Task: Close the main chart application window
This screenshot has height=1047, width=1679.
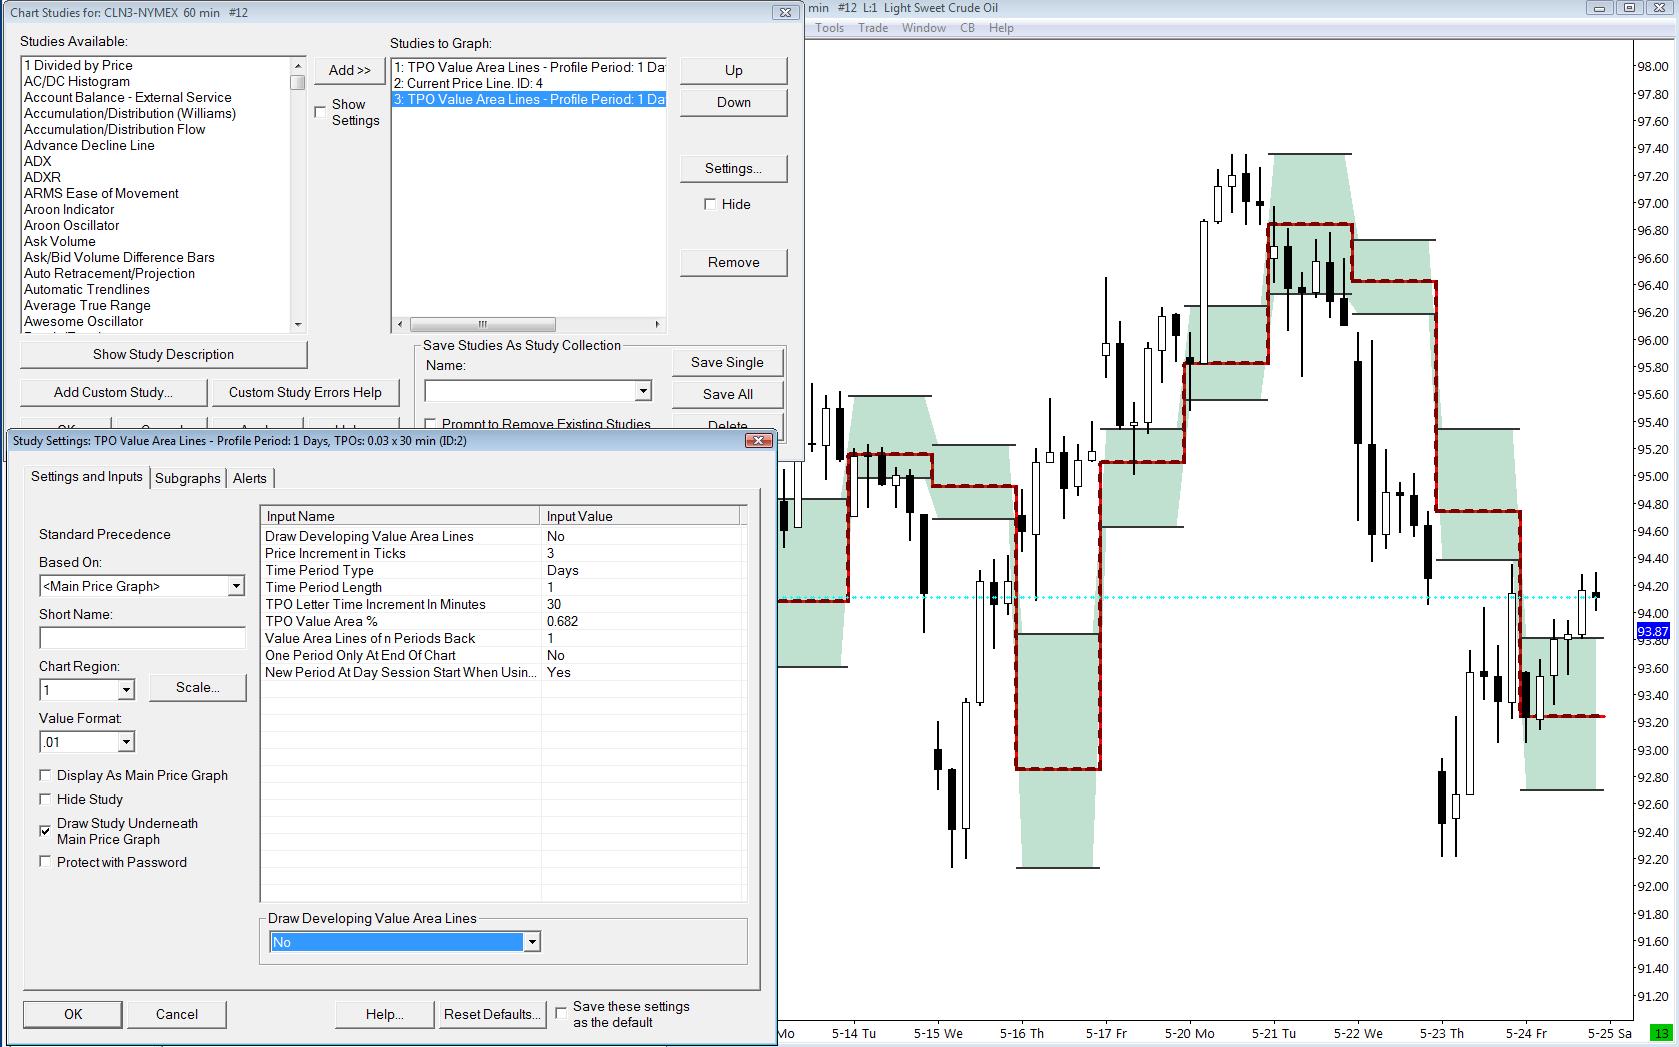Action: tap(1659, 8)
